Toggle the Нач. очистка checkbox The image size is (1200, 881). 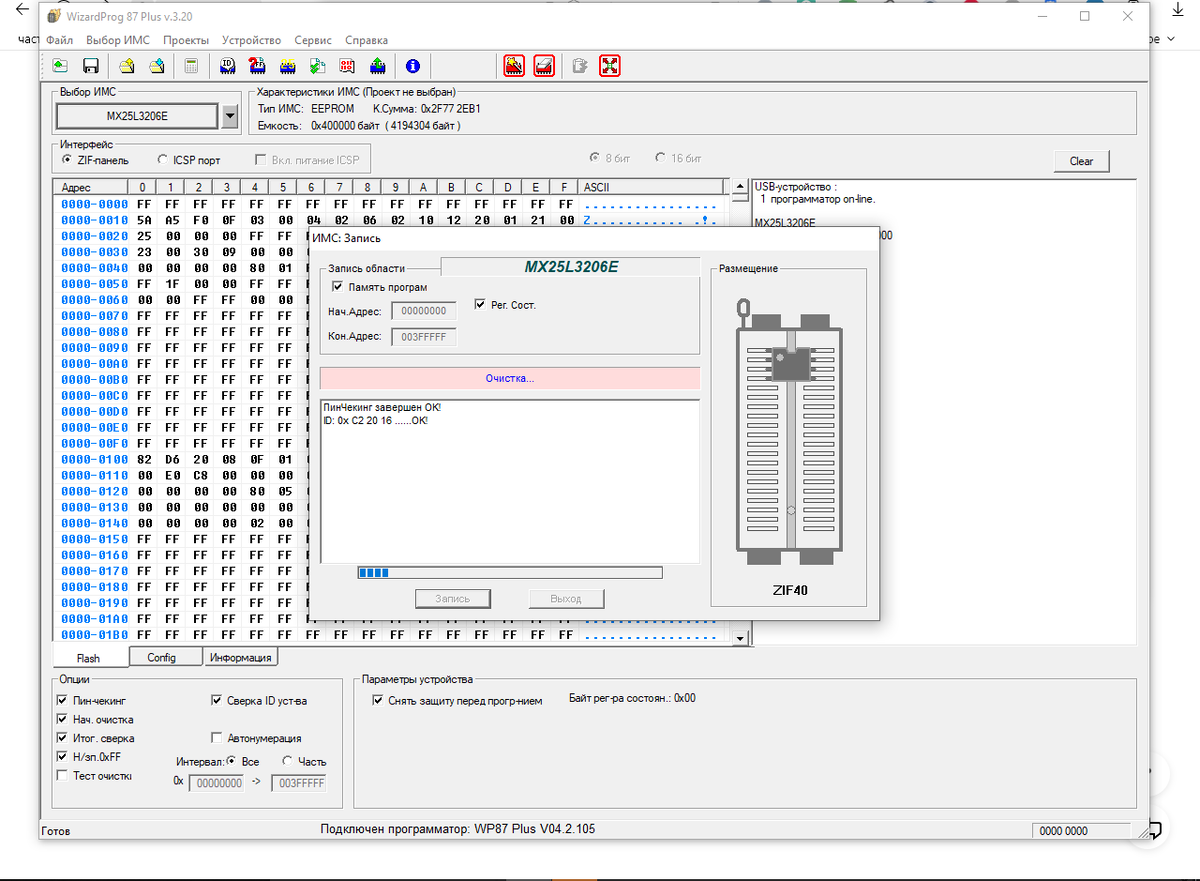(63, 719)
